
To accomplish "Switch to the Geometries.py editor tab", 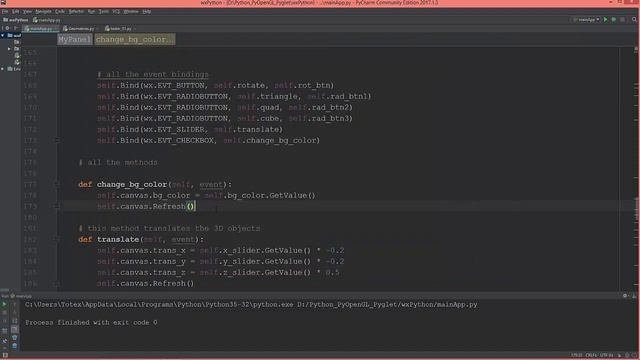I will click(x=80, y=29).
